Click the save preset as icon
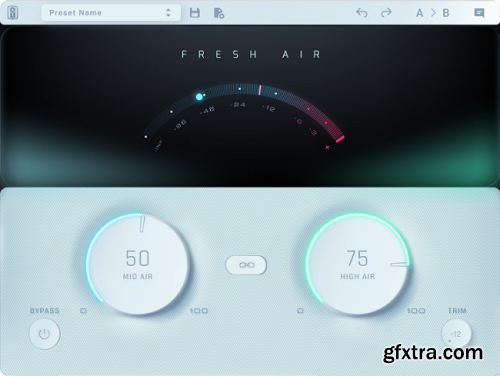 click(219, 13)
